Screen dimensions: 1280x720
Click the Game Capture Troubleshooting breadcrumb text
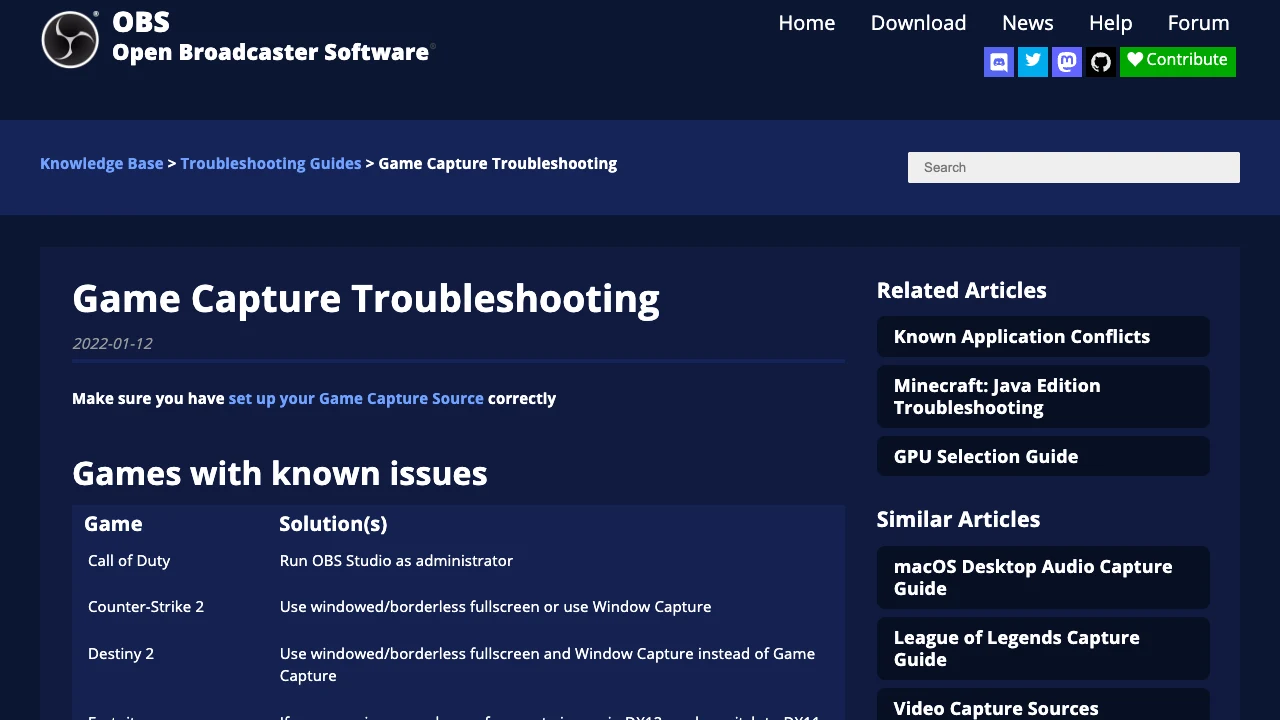[498, 163]
